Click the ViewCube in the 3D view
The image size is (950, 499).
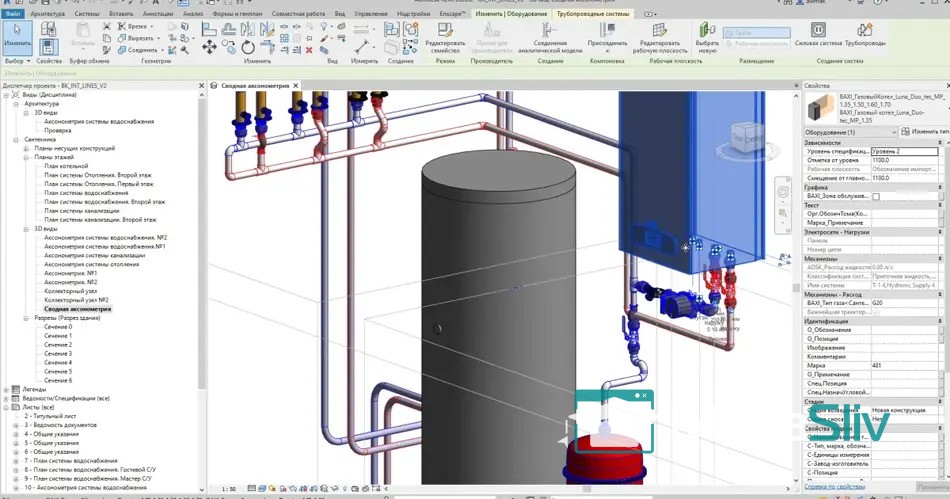tap(747, 138)
